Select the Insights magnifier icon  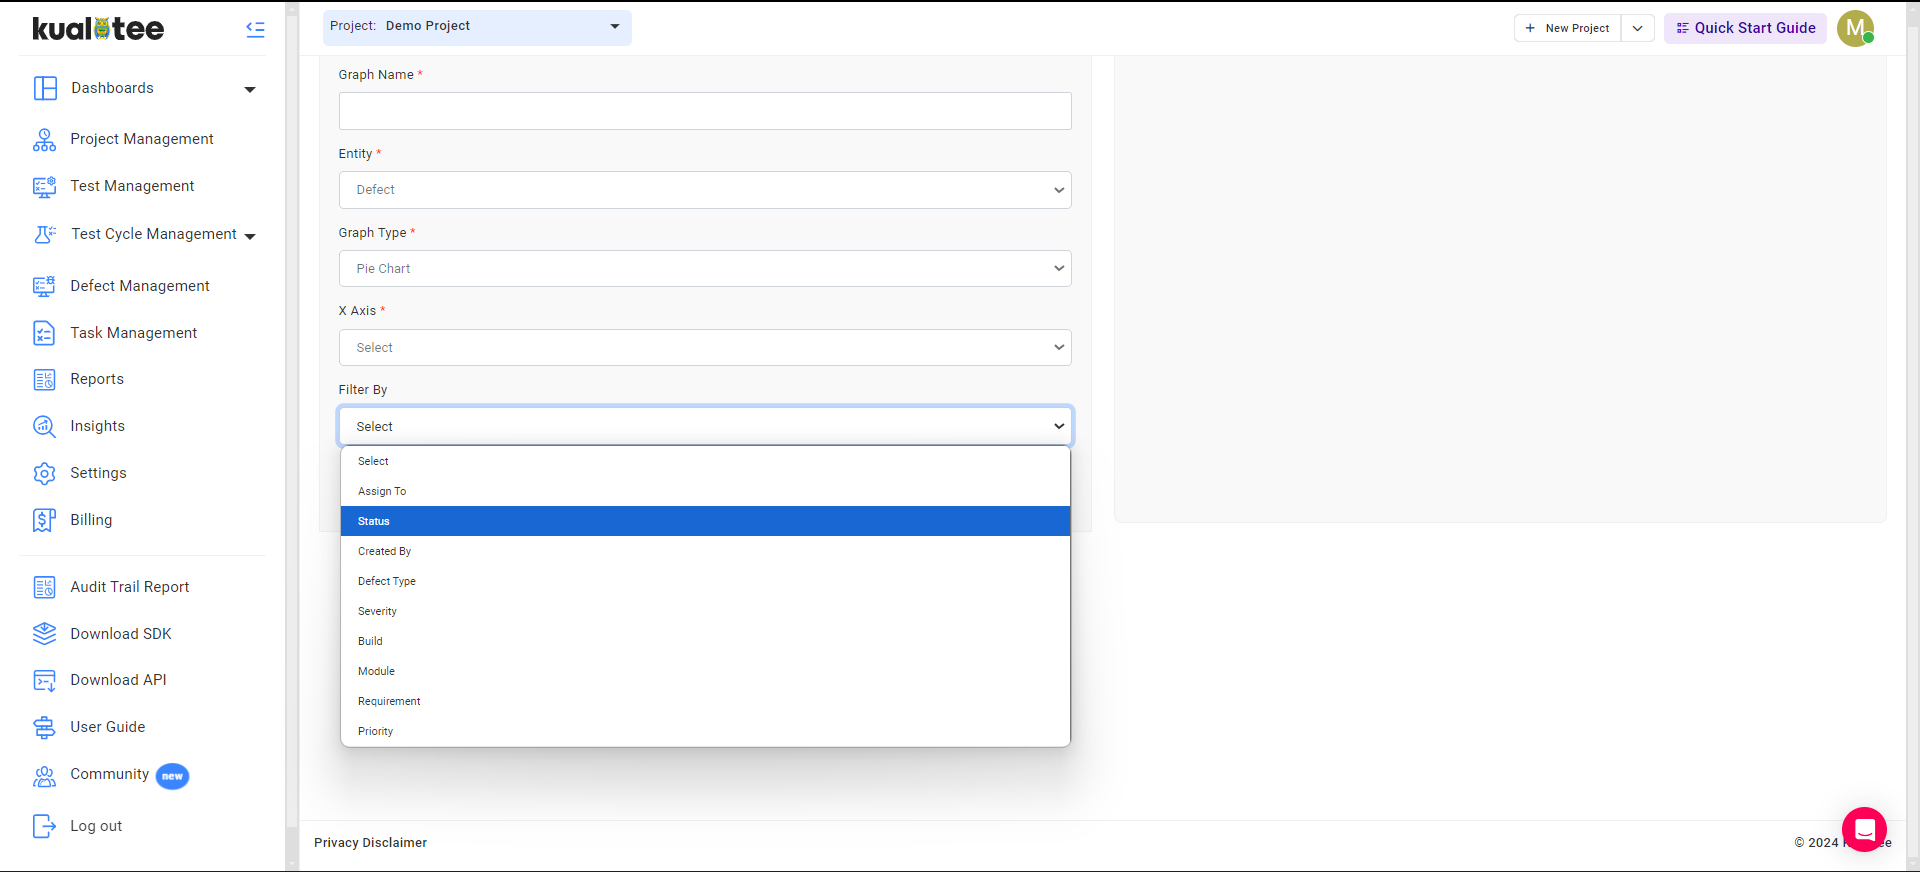(x=45, y=426)
